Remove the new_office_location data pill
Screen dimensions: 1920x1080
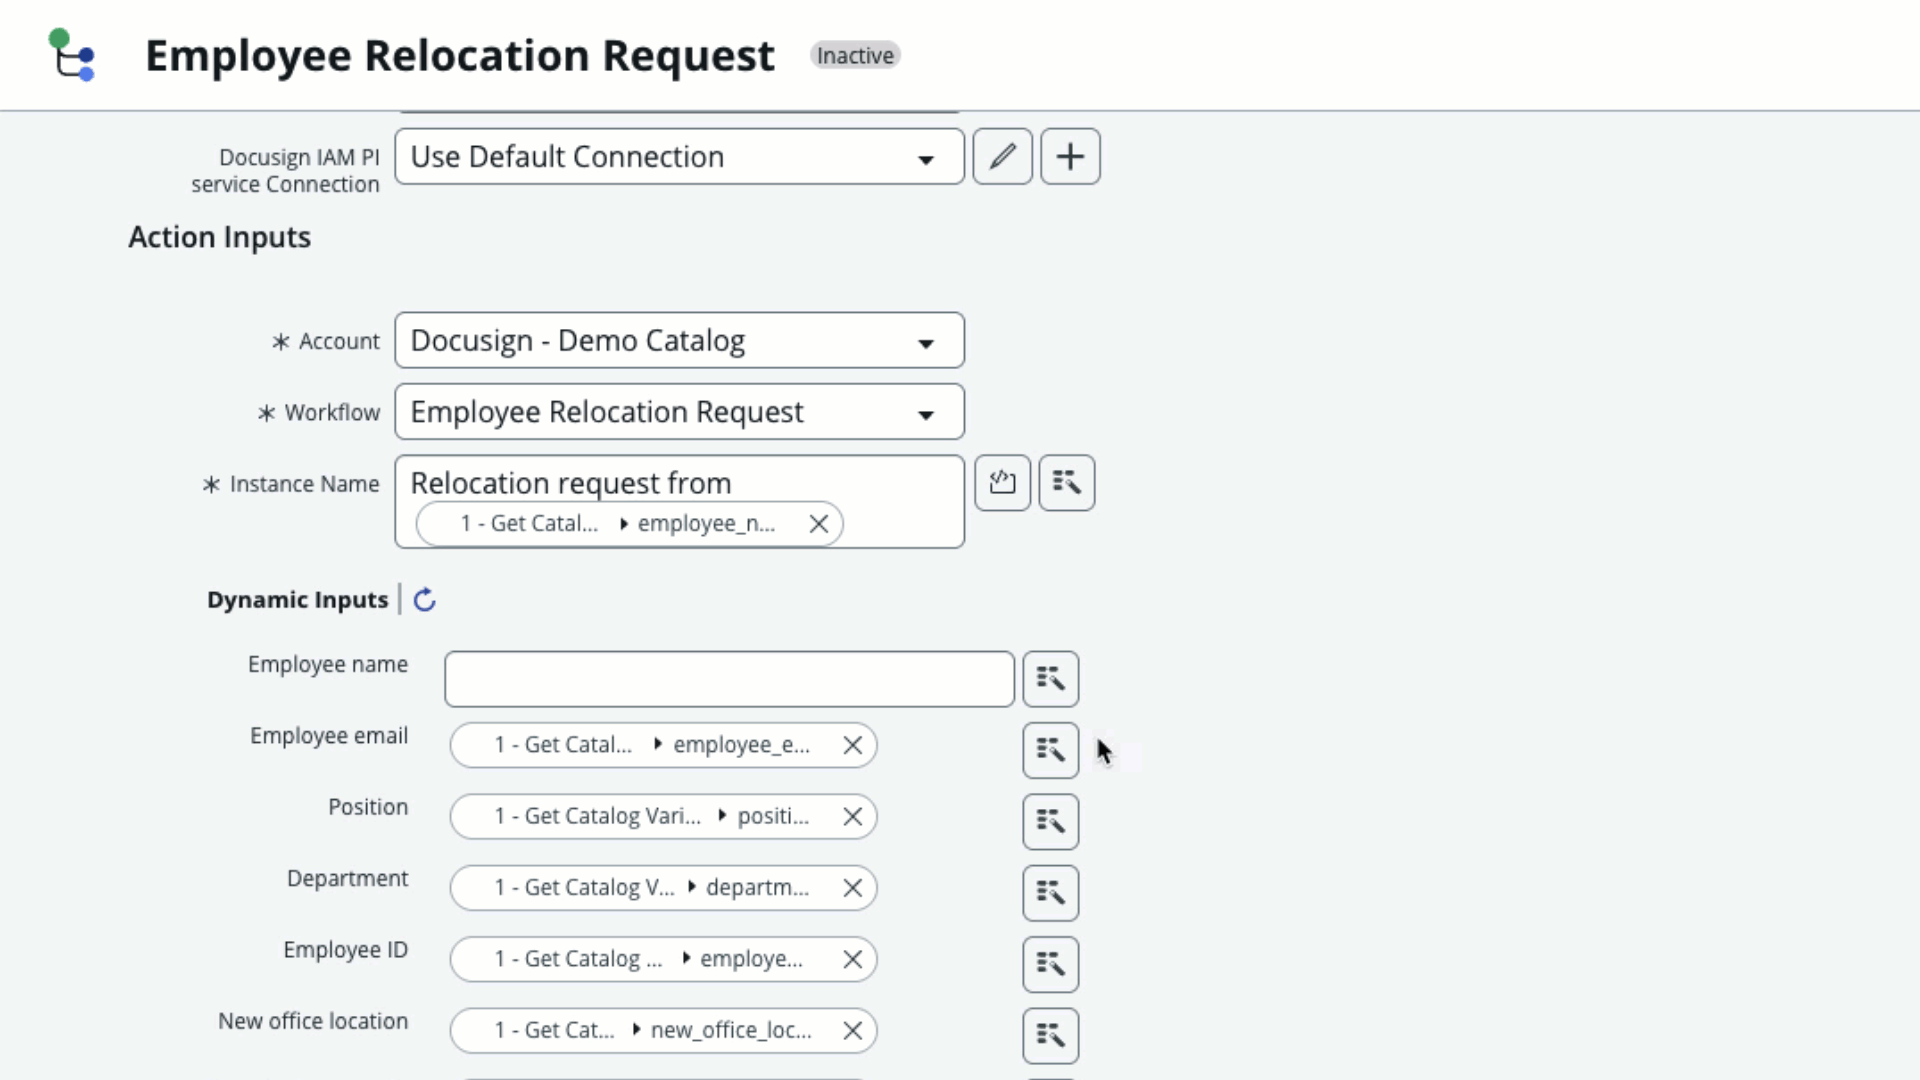tap(852, 1030)
